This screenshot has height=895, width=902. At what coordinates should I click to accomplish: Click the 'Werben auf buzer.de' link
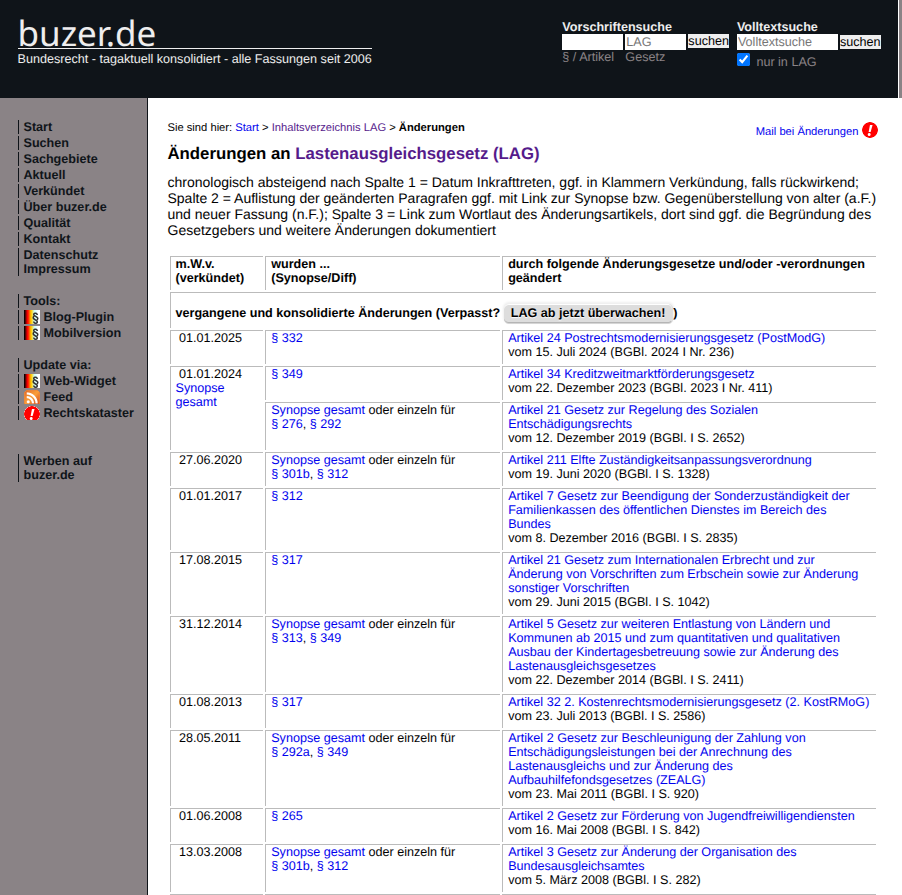pos(58,468)
